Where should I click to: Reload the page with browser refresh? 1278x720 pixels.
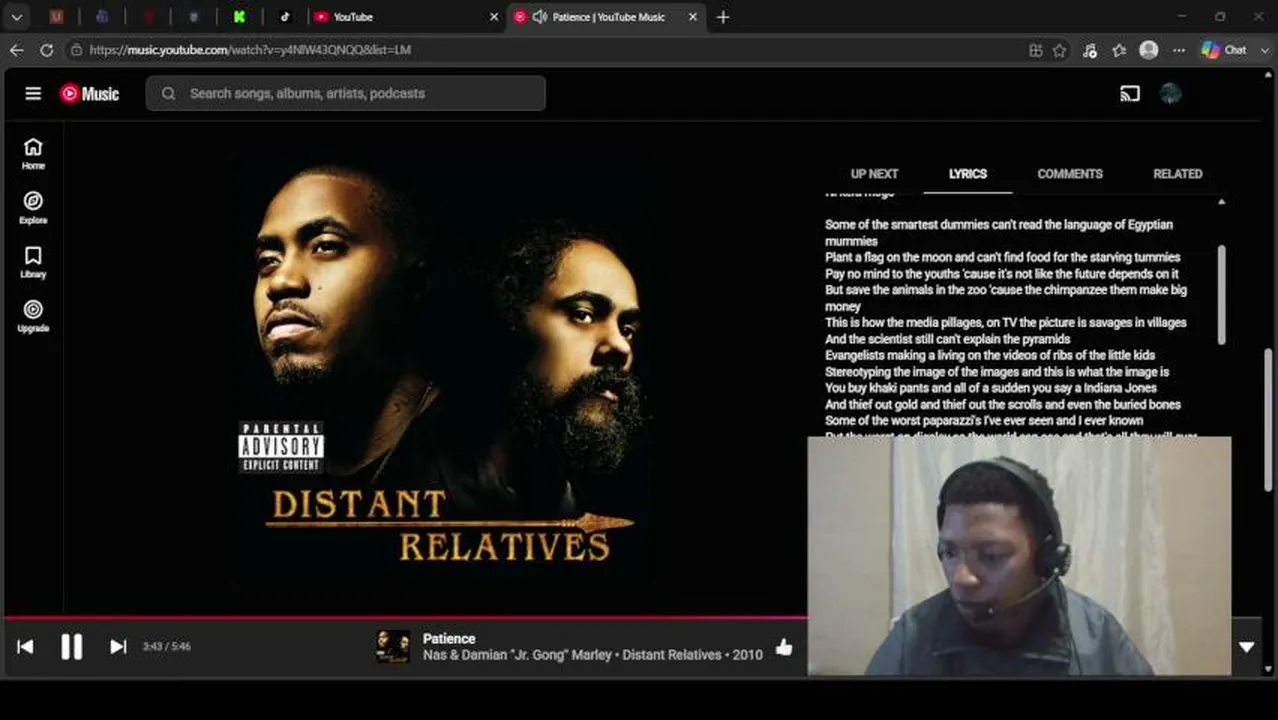[x=47, y=50]
